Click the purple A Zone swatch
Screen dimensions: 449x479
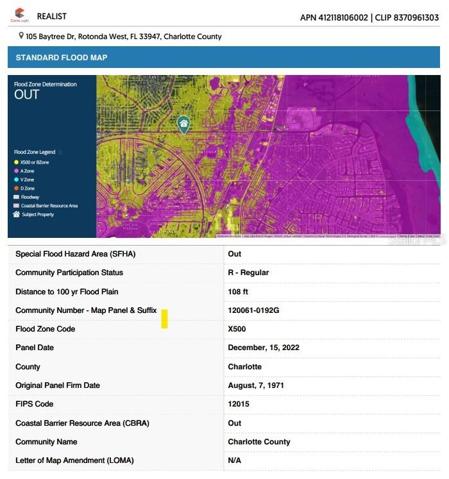click(16, 171)
